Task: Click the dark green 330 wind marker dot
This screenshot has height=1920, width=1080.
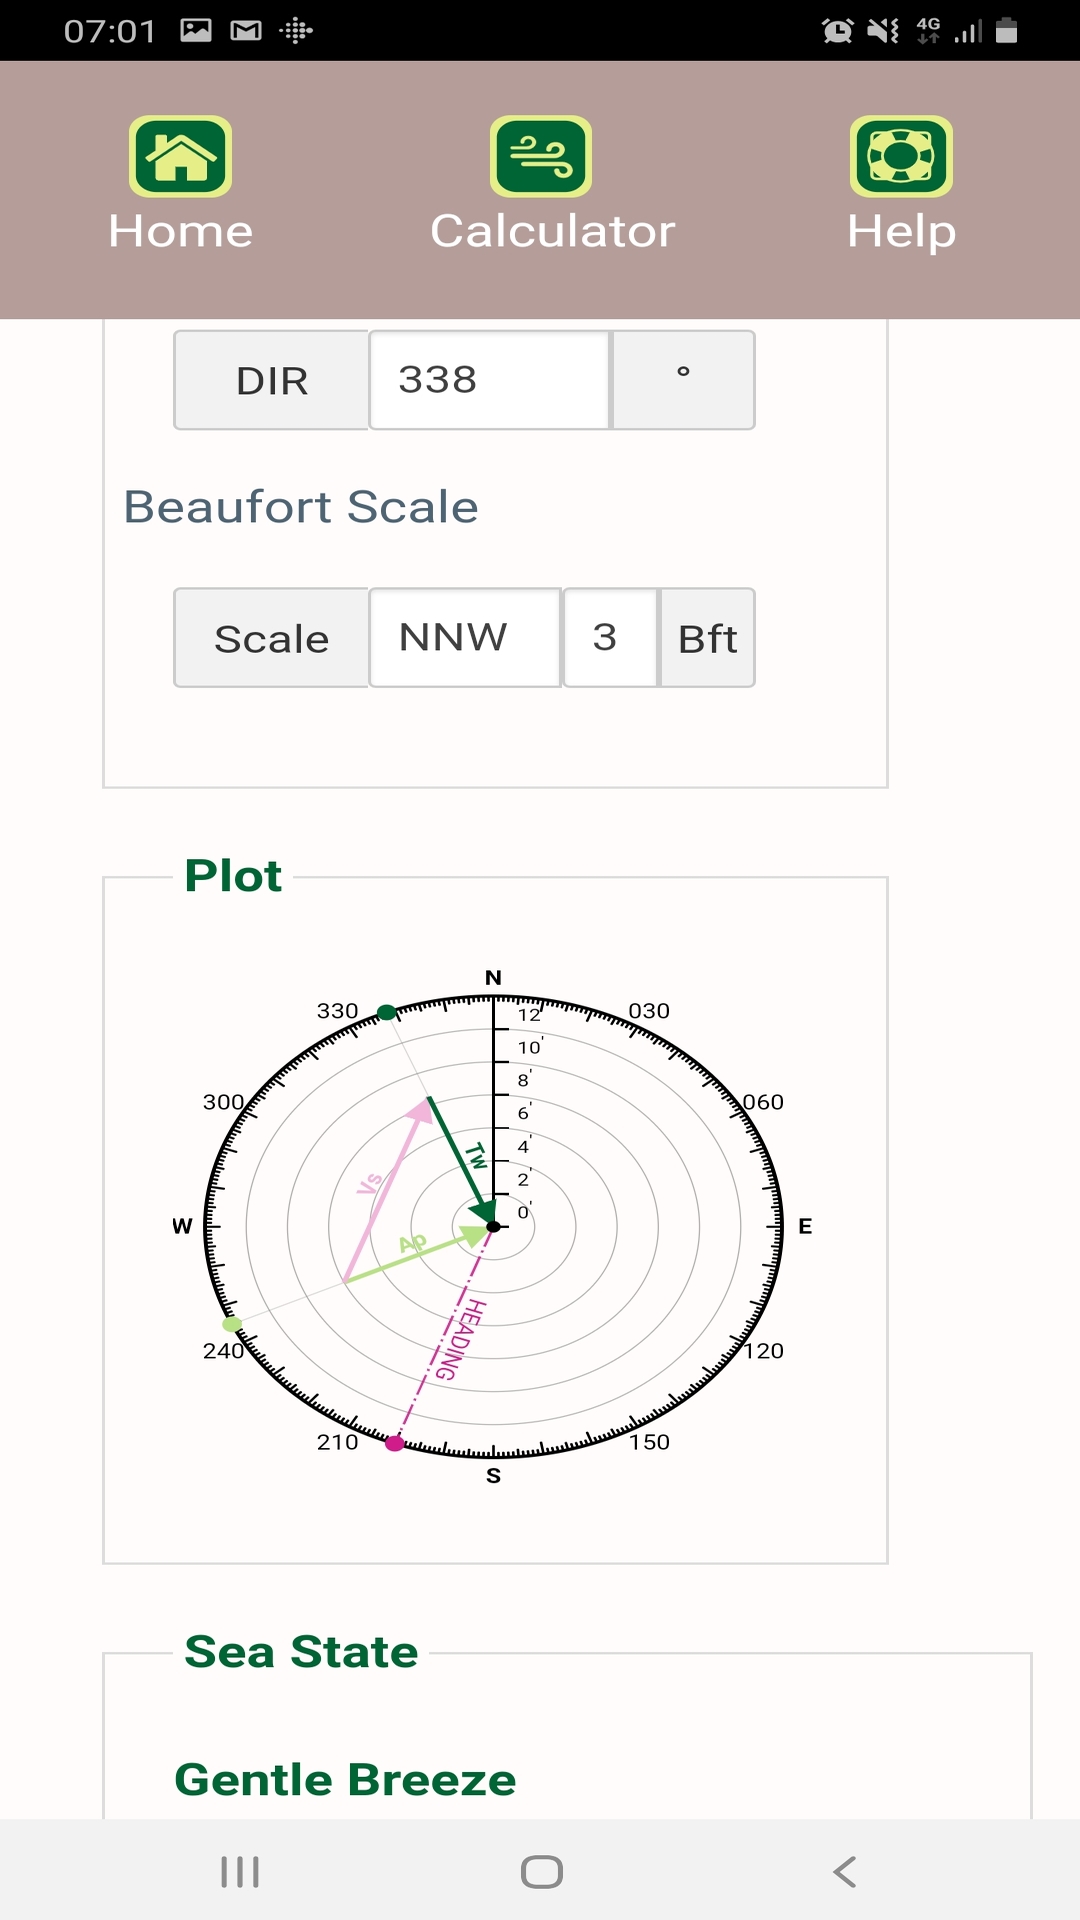Action: pos(385,1011)
